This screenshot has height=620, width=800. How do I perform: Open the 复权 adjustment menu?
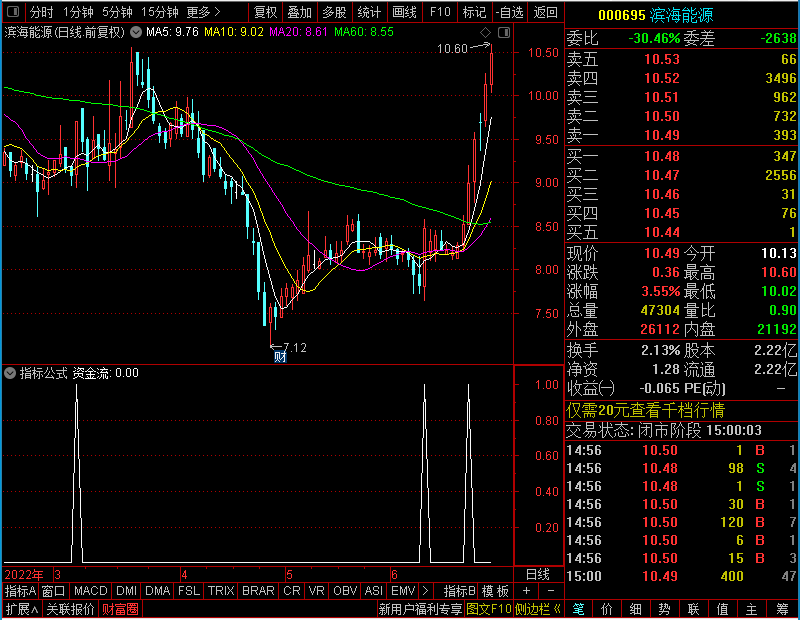tap(265, 12)
